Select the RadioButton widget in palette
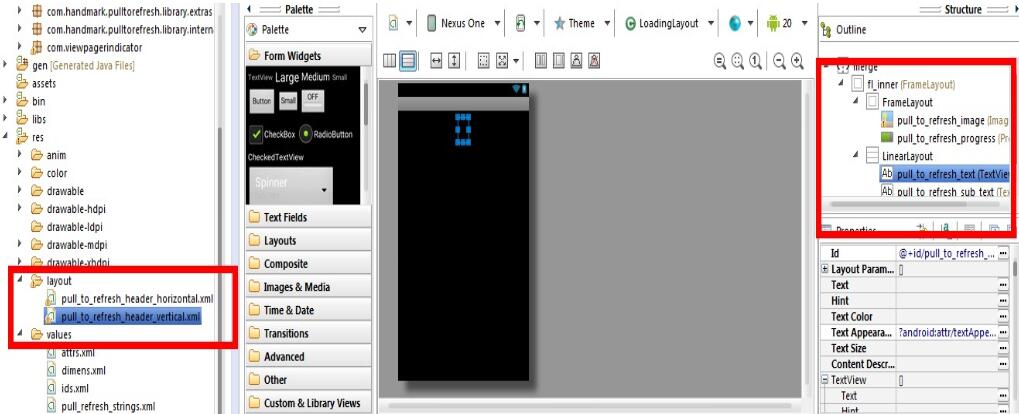 pos(326,135)
